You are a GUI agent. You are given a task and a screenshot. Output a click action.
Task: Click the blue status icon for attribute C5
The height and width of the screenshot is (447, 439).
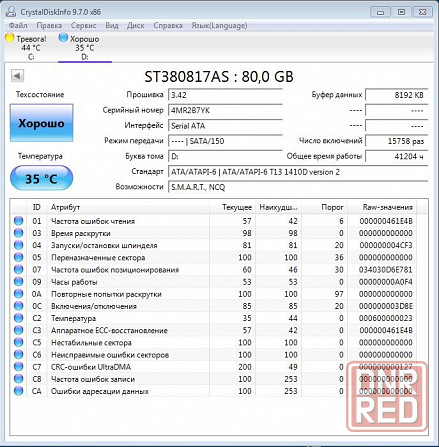(x=19, y=342)
